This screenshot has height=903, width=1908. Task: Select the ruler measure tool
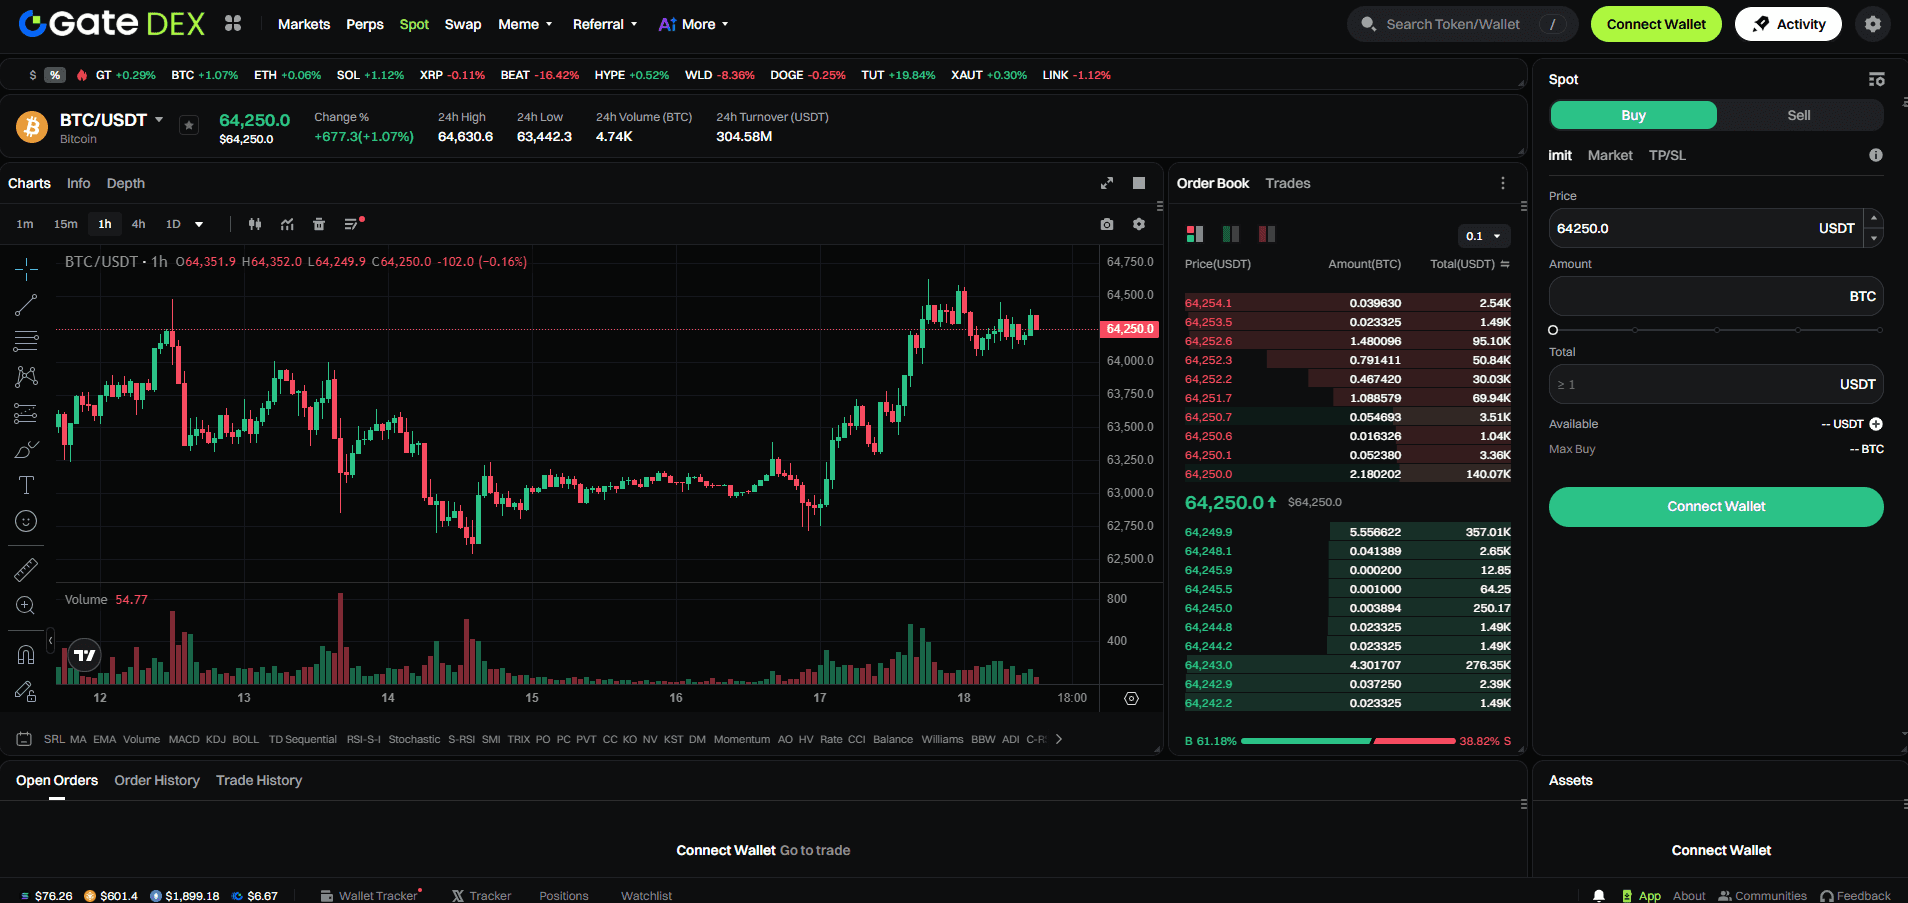pos(26,570)
